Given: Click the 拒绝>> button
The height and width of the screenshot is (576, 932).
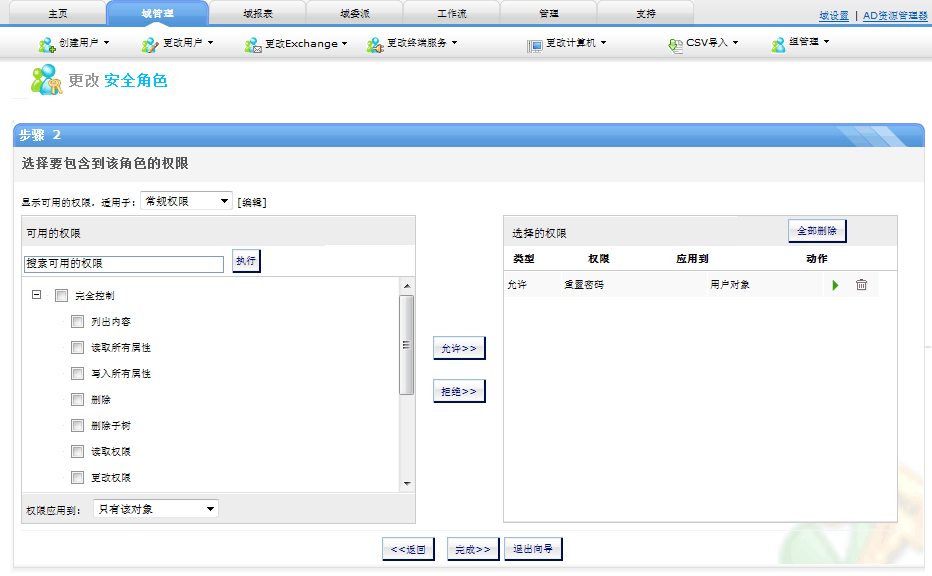Looking at the screenshot, I should [459, 391].
